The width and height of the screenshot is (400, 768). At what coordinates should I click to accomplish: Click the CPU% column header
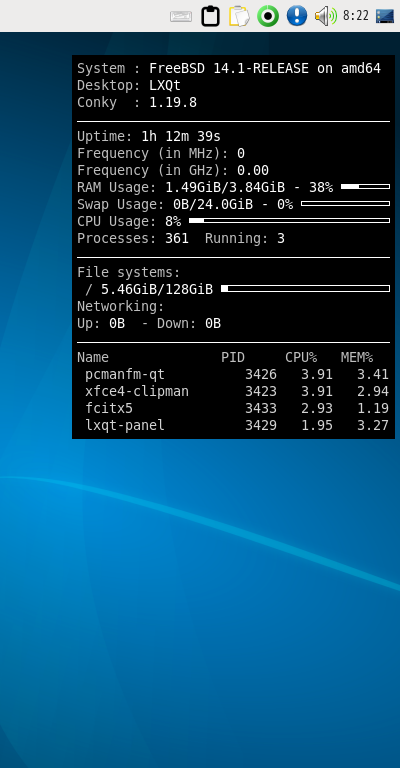301,358
